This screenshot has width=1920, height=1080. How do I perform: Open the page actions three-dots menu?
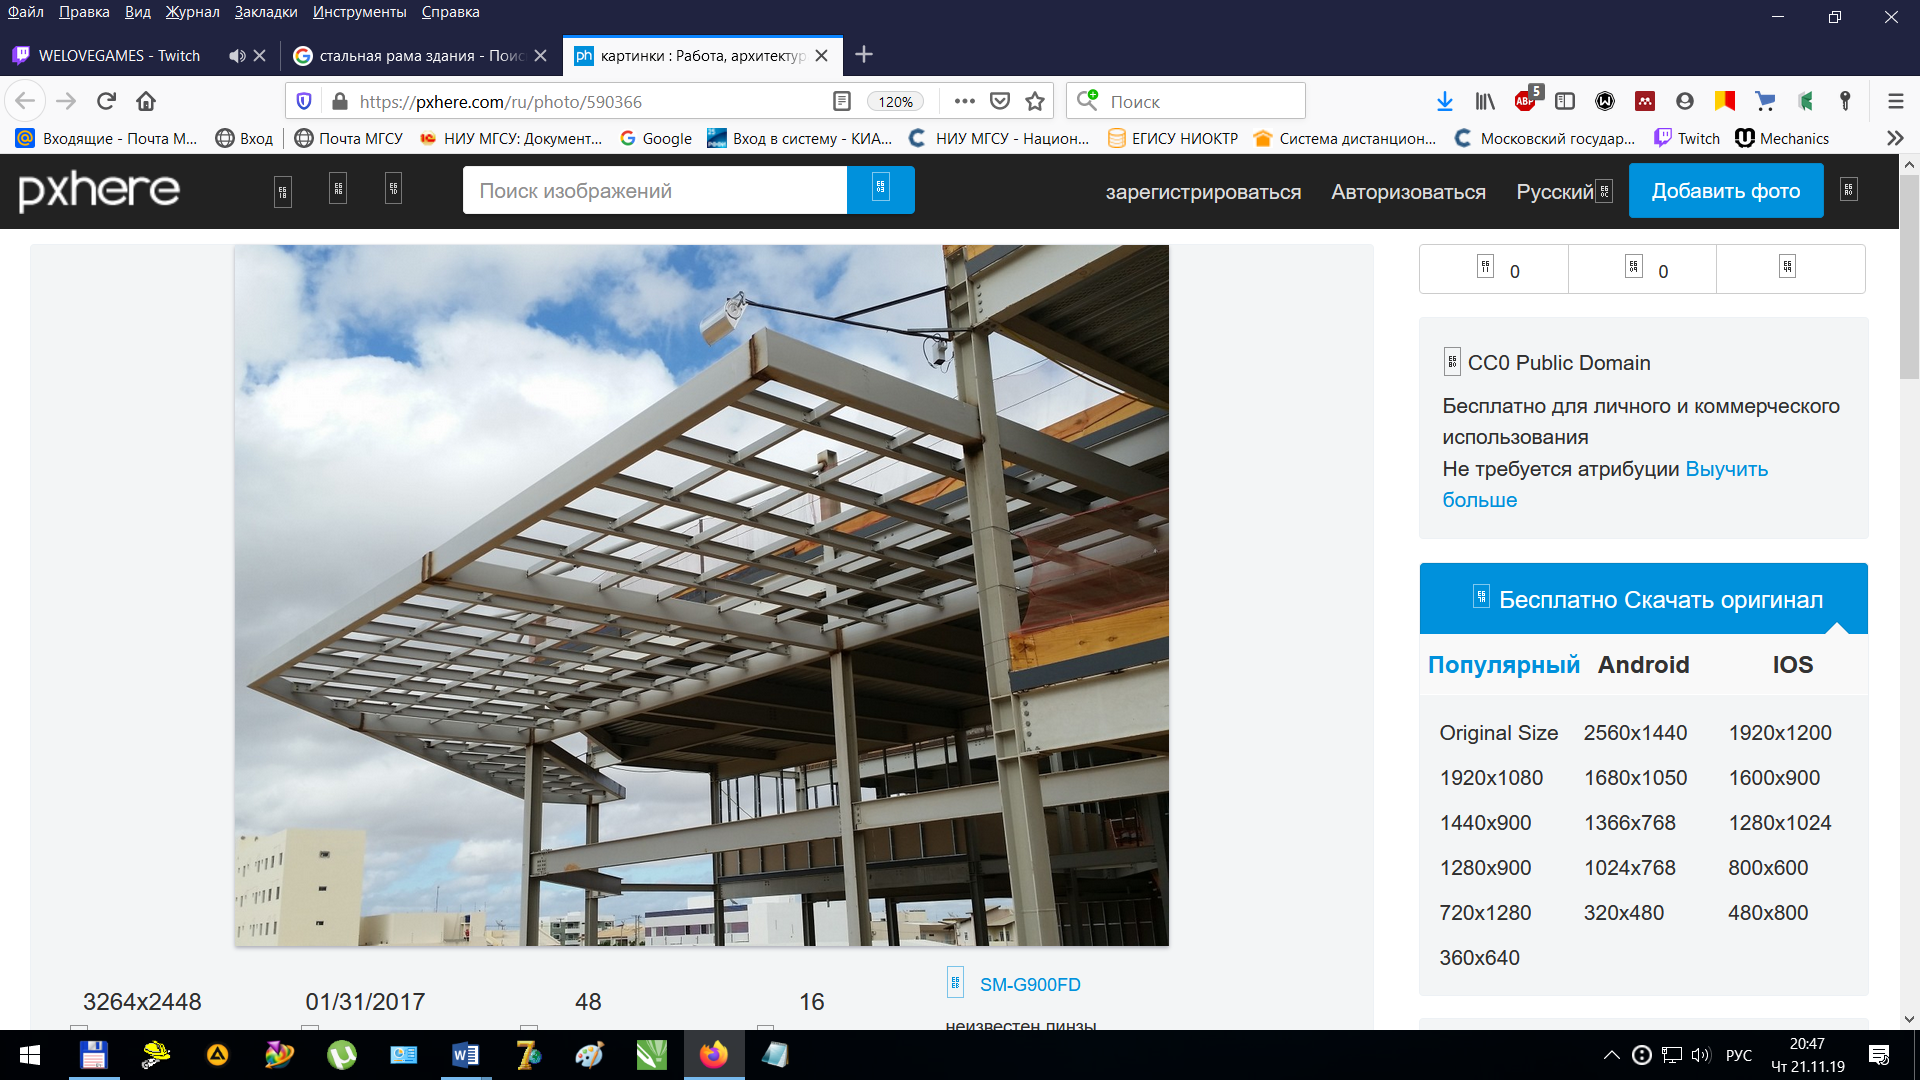(964, 101)
